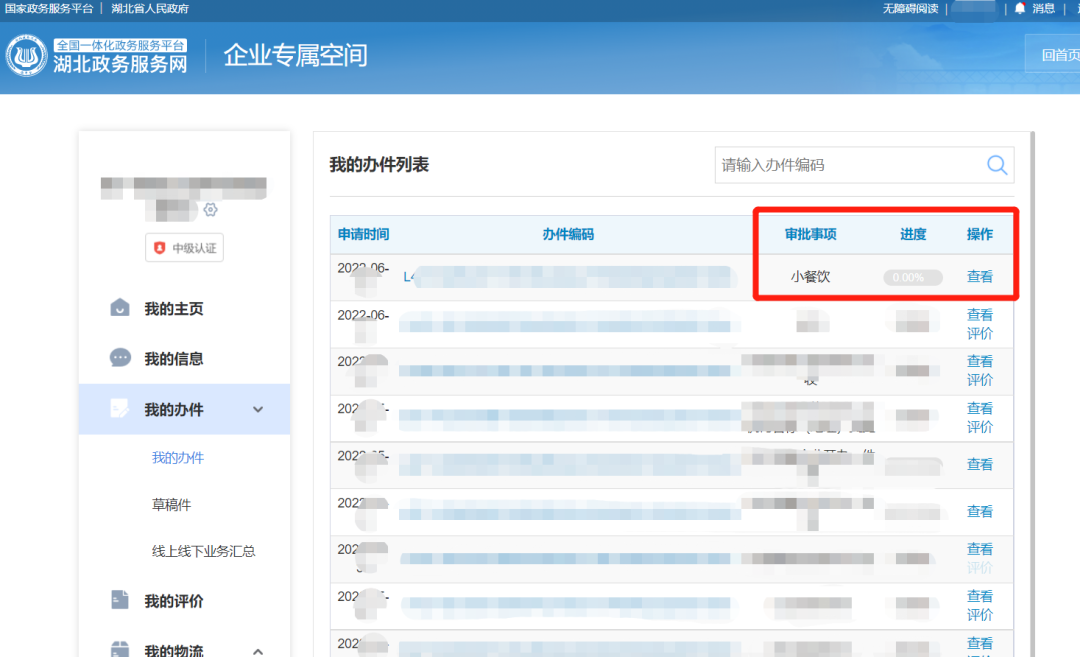The height and width of the screenshot is (657, 1080).
Task: Click the 0.00% progress bar for 小餐饮
Action: pos(912,277)
